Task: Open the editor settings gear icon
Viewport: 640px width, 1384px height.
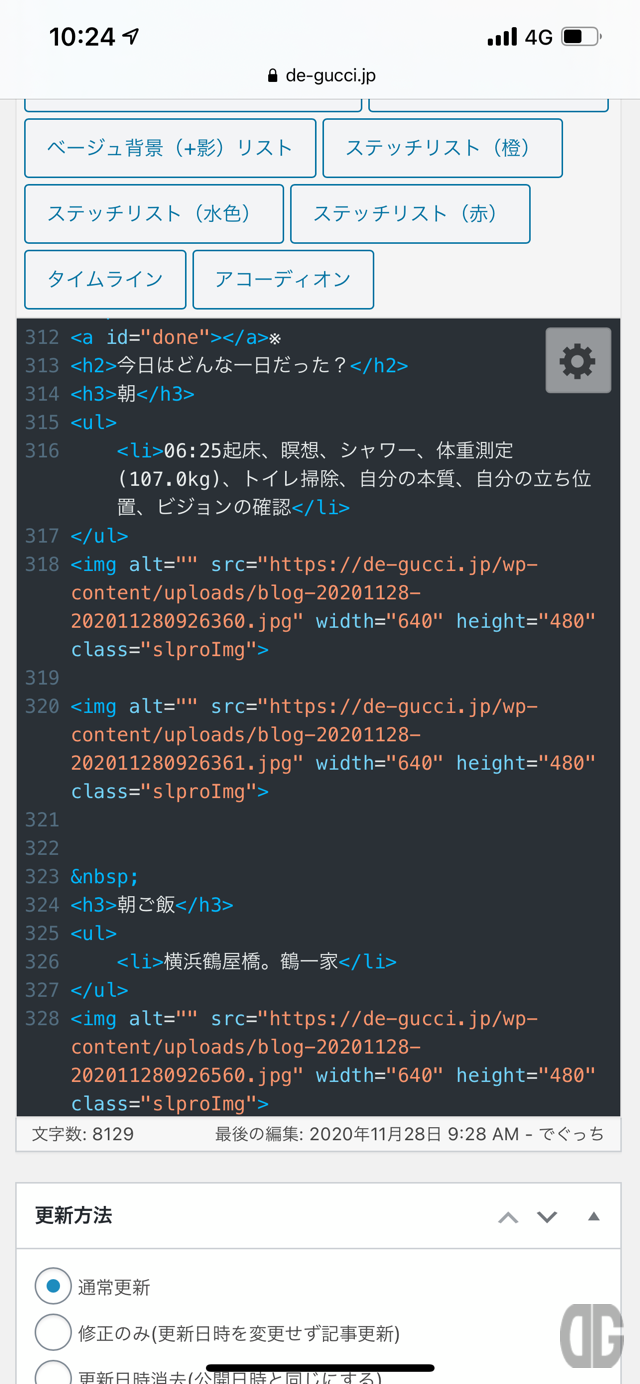Action: coord(578,360)
